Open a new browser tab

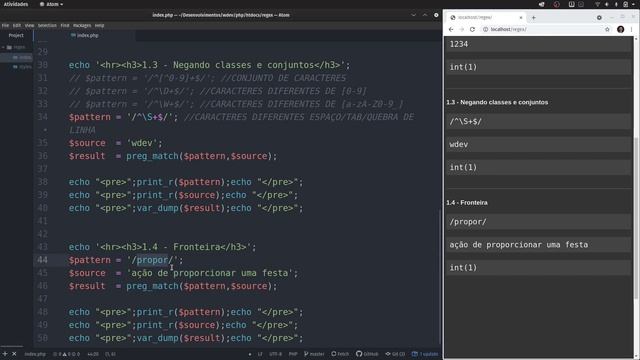533,18
